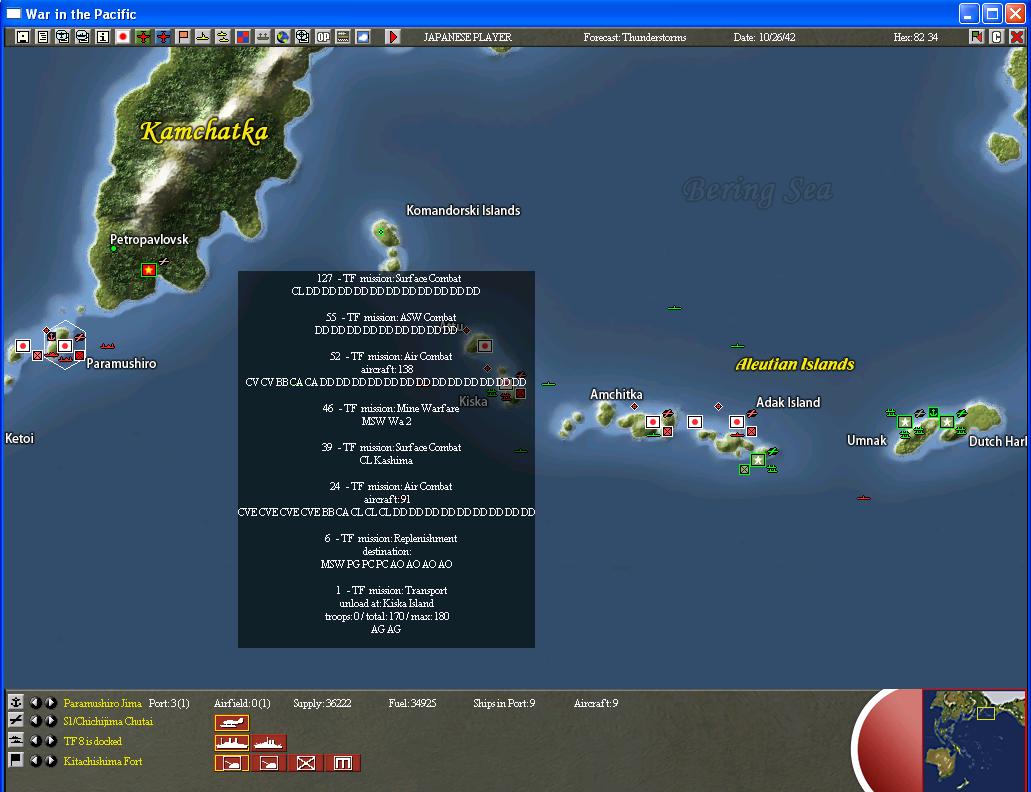
Task: Click the red X icon in the game toolbar
Action: 1017,37
